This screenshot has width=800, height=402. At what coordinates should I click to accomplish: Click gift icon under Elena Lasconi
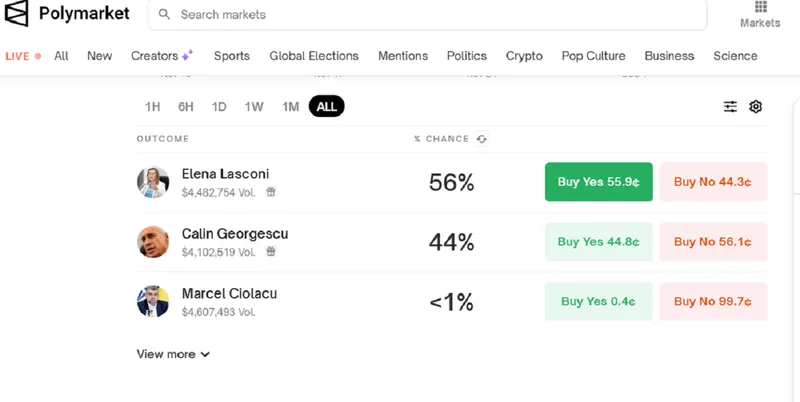click(x=271, y=192)
